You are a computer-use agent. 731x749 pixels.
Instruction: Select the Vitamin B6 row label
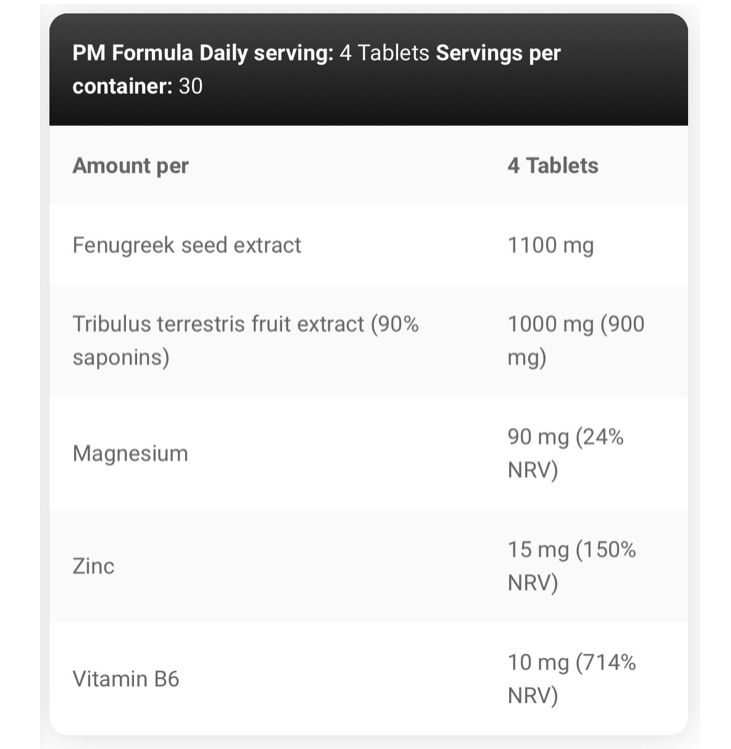(x=126, y=679)
